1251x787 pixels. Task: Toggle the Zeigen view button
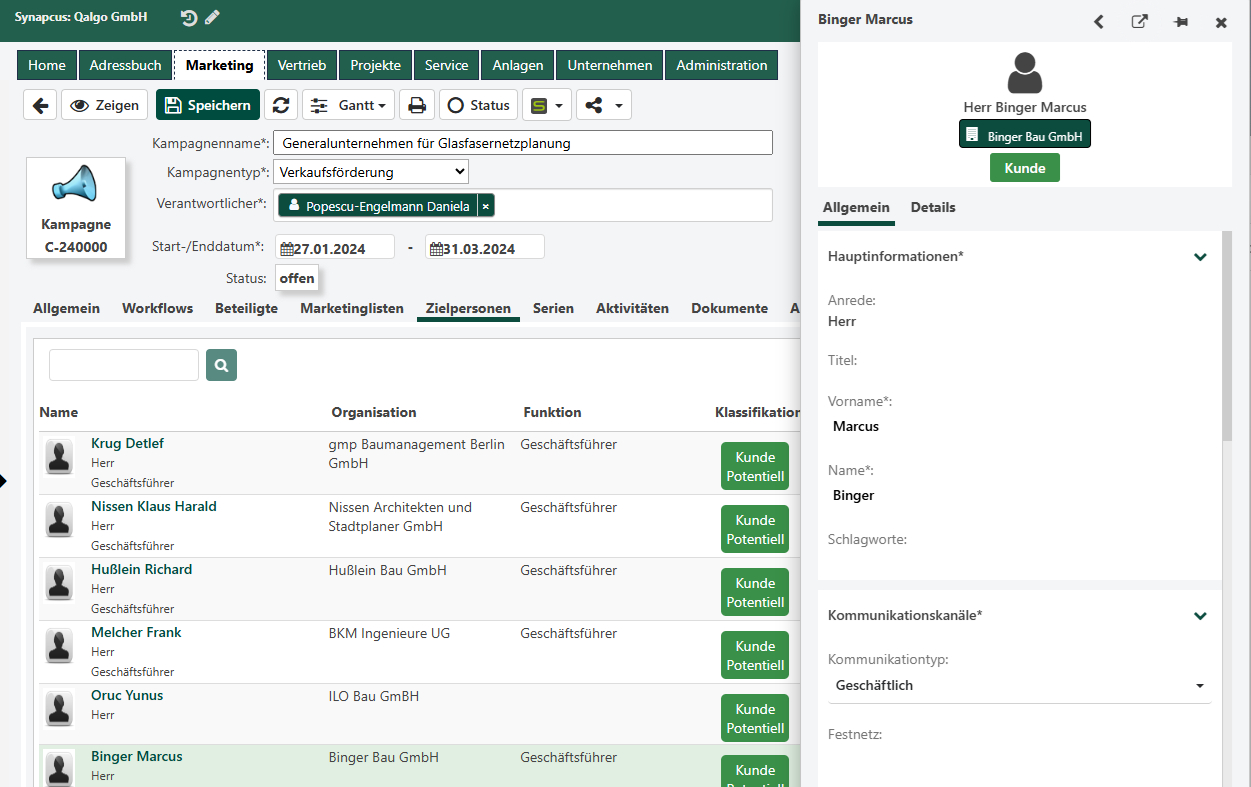point(105,105)
